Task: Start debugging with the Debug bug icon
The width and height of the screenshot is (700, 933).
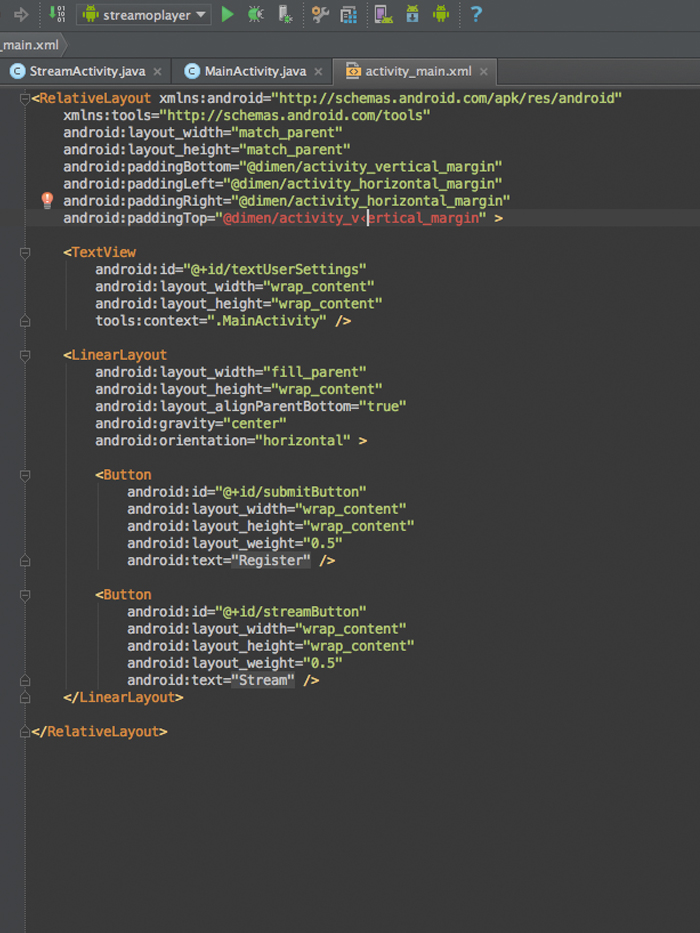Action: 256,14
